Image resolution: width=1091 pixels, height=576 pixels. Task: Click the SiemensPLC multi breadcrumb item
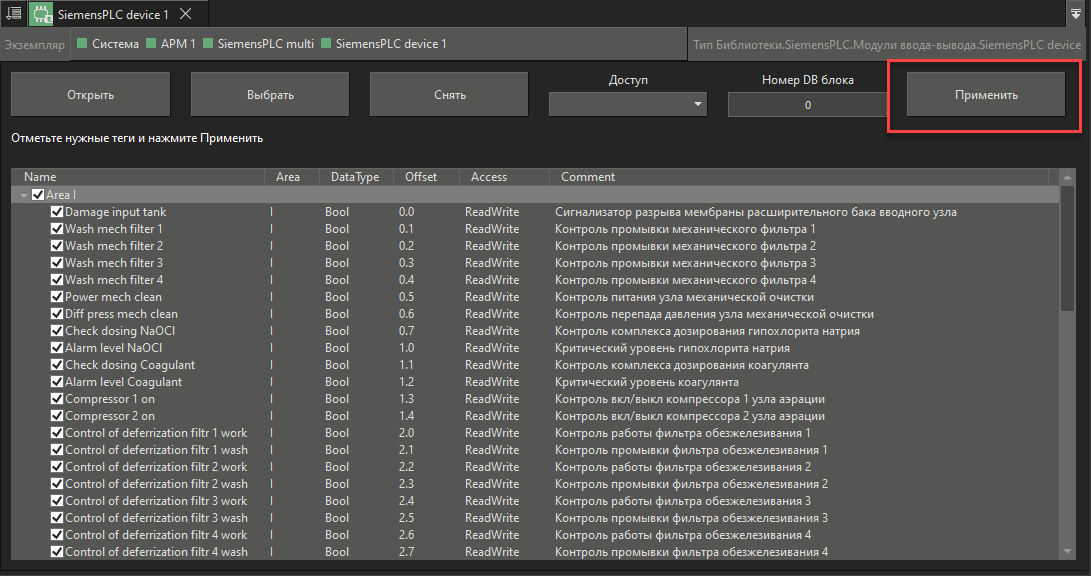258,44
